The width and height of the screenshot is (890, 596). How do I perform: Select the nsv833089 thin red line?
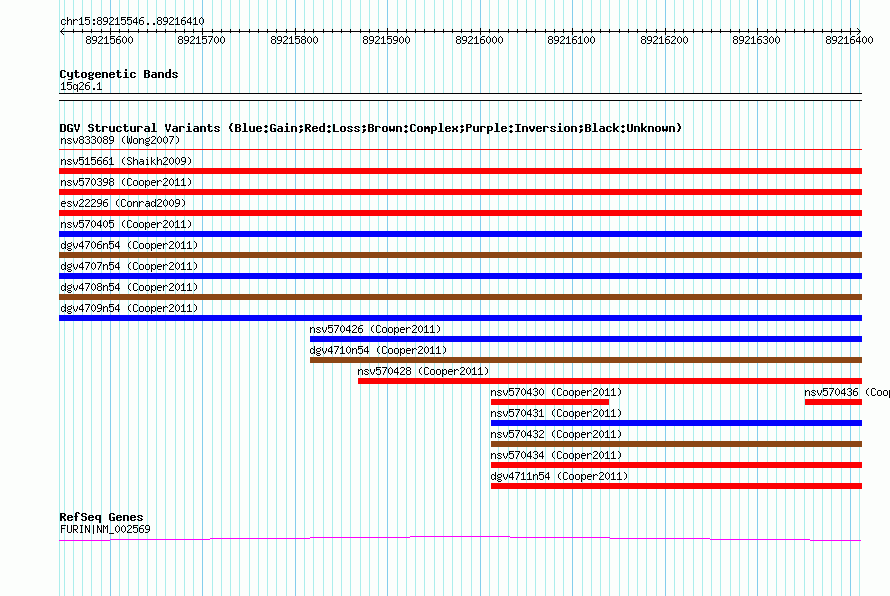[x=460, y=150]
